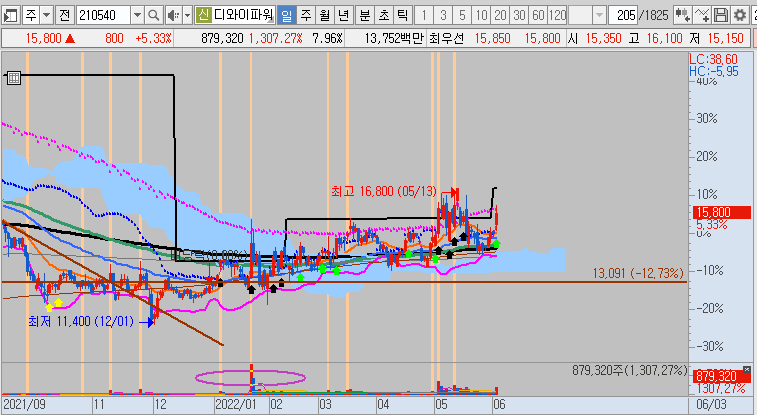Click the change rate +5.33% text
Image resolution: width=757 pixels, height=415 pixels.
pyautogui.click(x=154, y=38)
